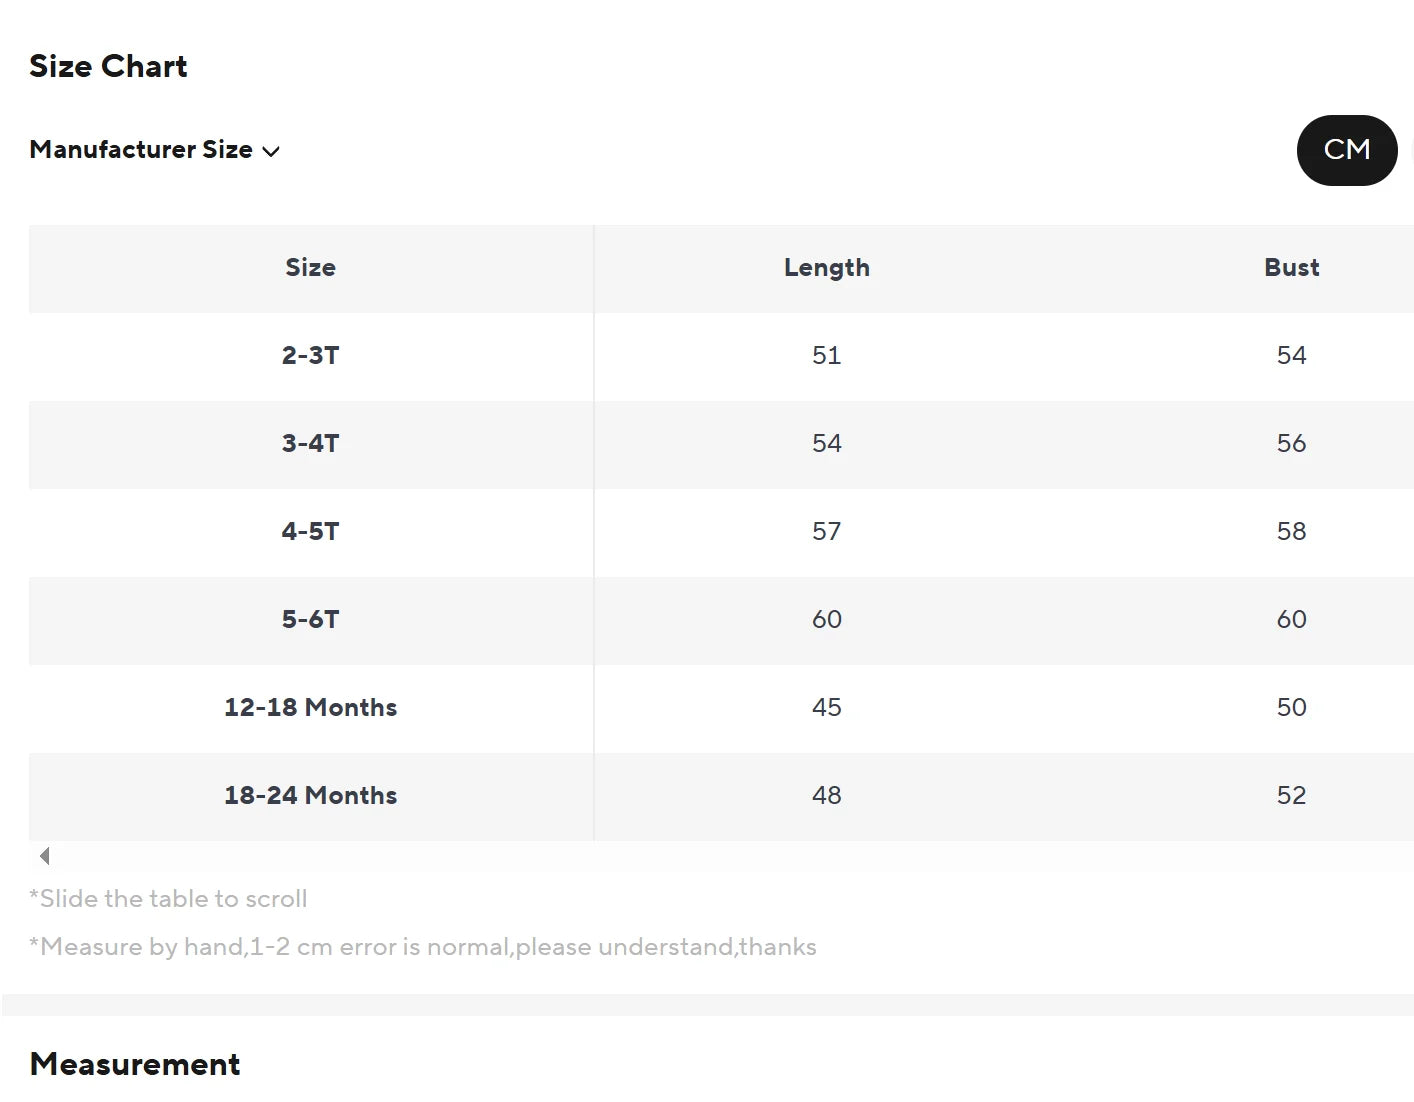The image size is (1414, 1102).
Task: Click the 5-6T size row label
Action: pos(311,620)
